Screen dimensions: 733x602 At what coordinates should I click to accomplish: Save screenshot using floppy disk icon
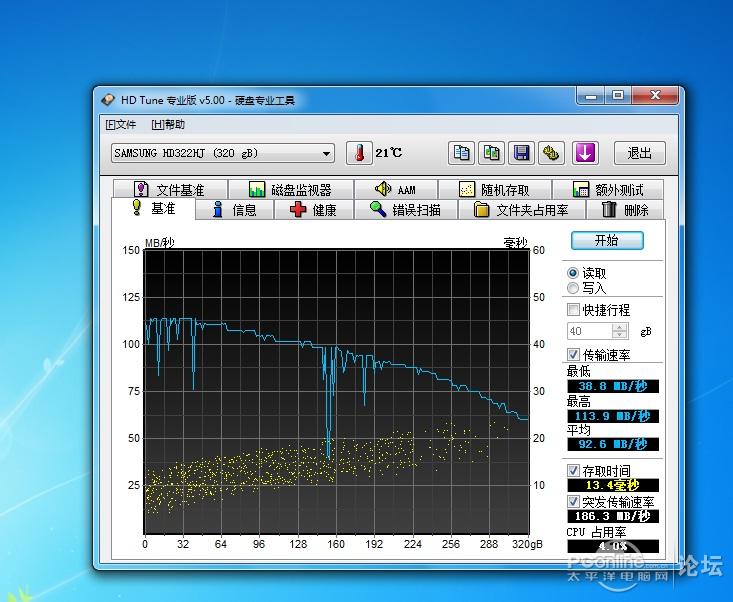click(521, 153)
